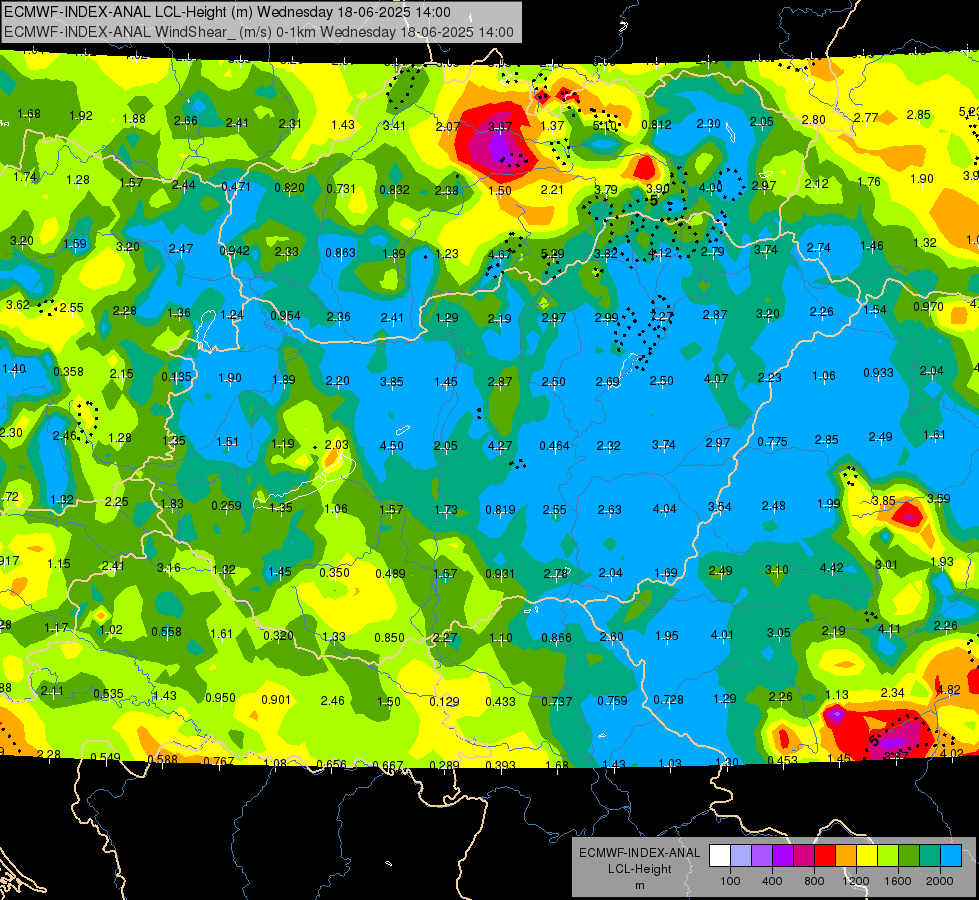Image resolution: width=979 pixels, height=900 pixels.
Task: Click the legend value 400
Action: coord(772,881)
